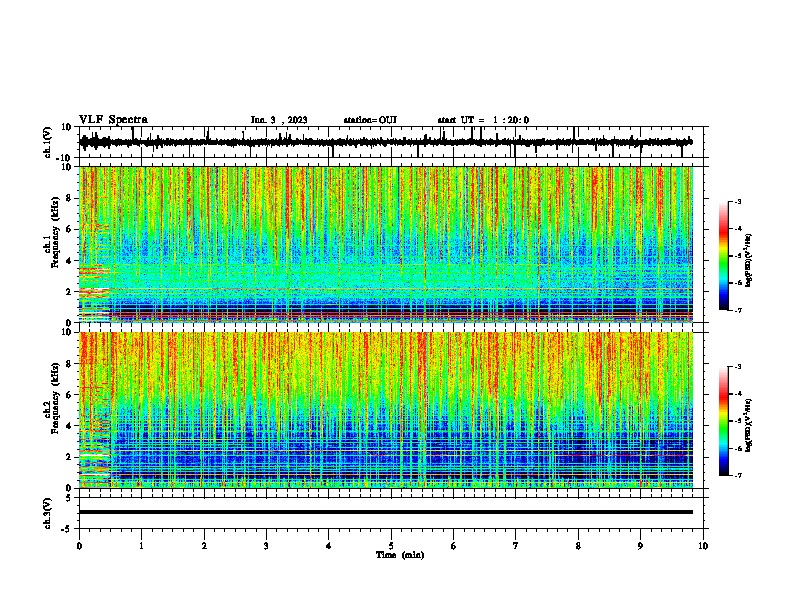792x612 pixels.
Task: Click the "5" tick on ch.3(V) axis
Action: (69, 498)
